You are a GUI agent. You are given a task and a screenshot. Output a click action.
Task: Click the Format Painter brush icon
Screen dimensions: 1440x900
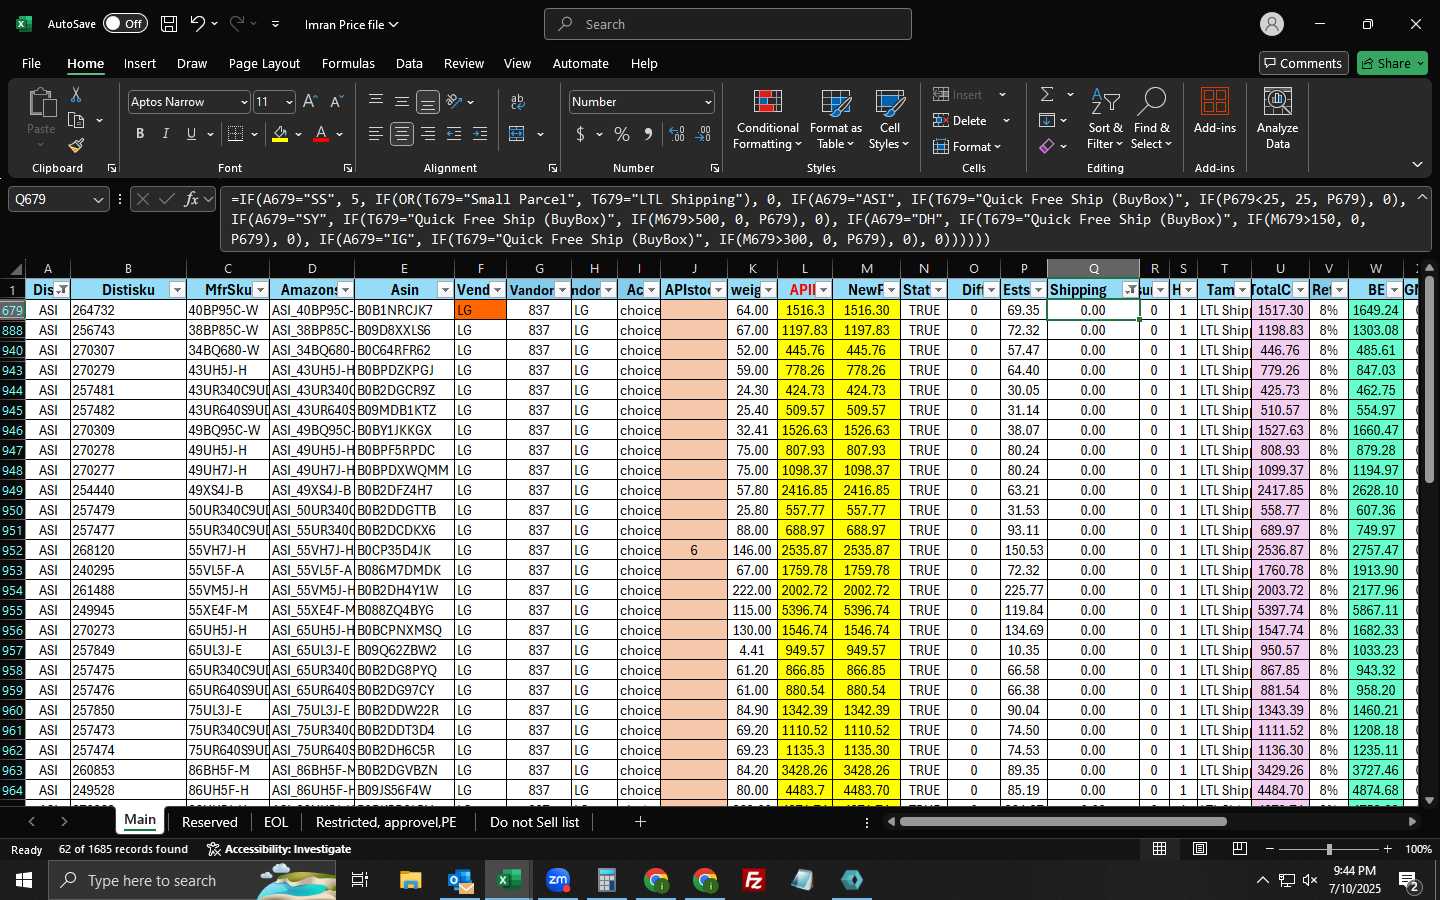click(76, 145)
